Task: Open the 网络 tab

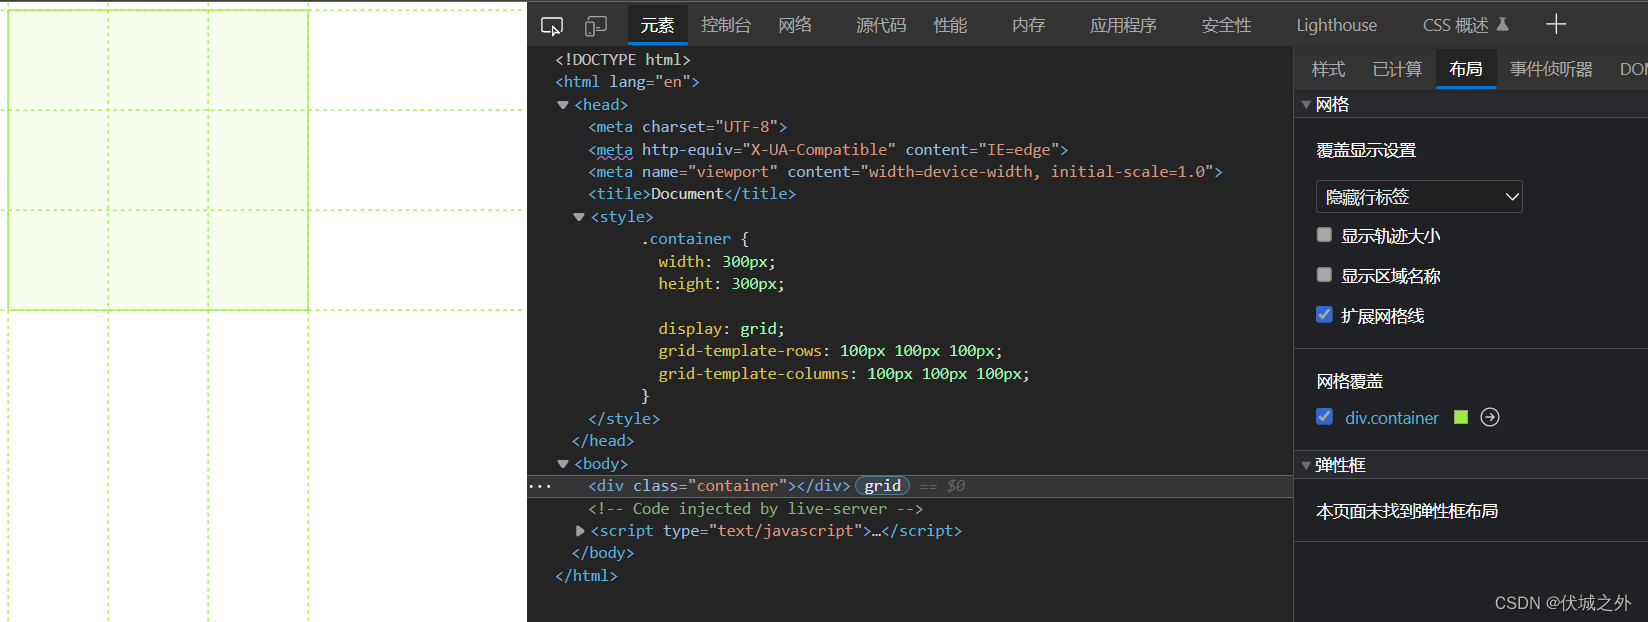Action: [795, 25]
